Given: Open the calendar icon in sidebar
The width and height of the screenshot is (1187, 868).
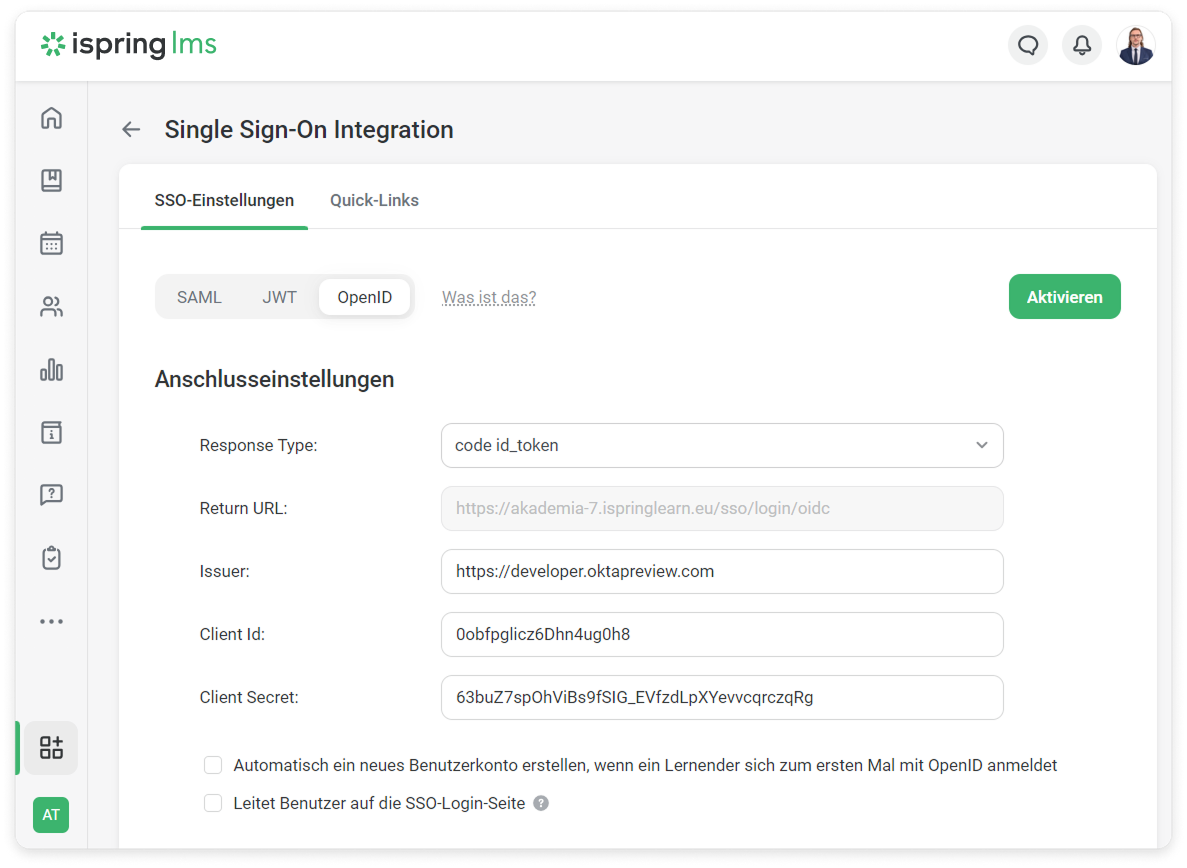Looking at the screenshot, I should click(x=51, y=244).
